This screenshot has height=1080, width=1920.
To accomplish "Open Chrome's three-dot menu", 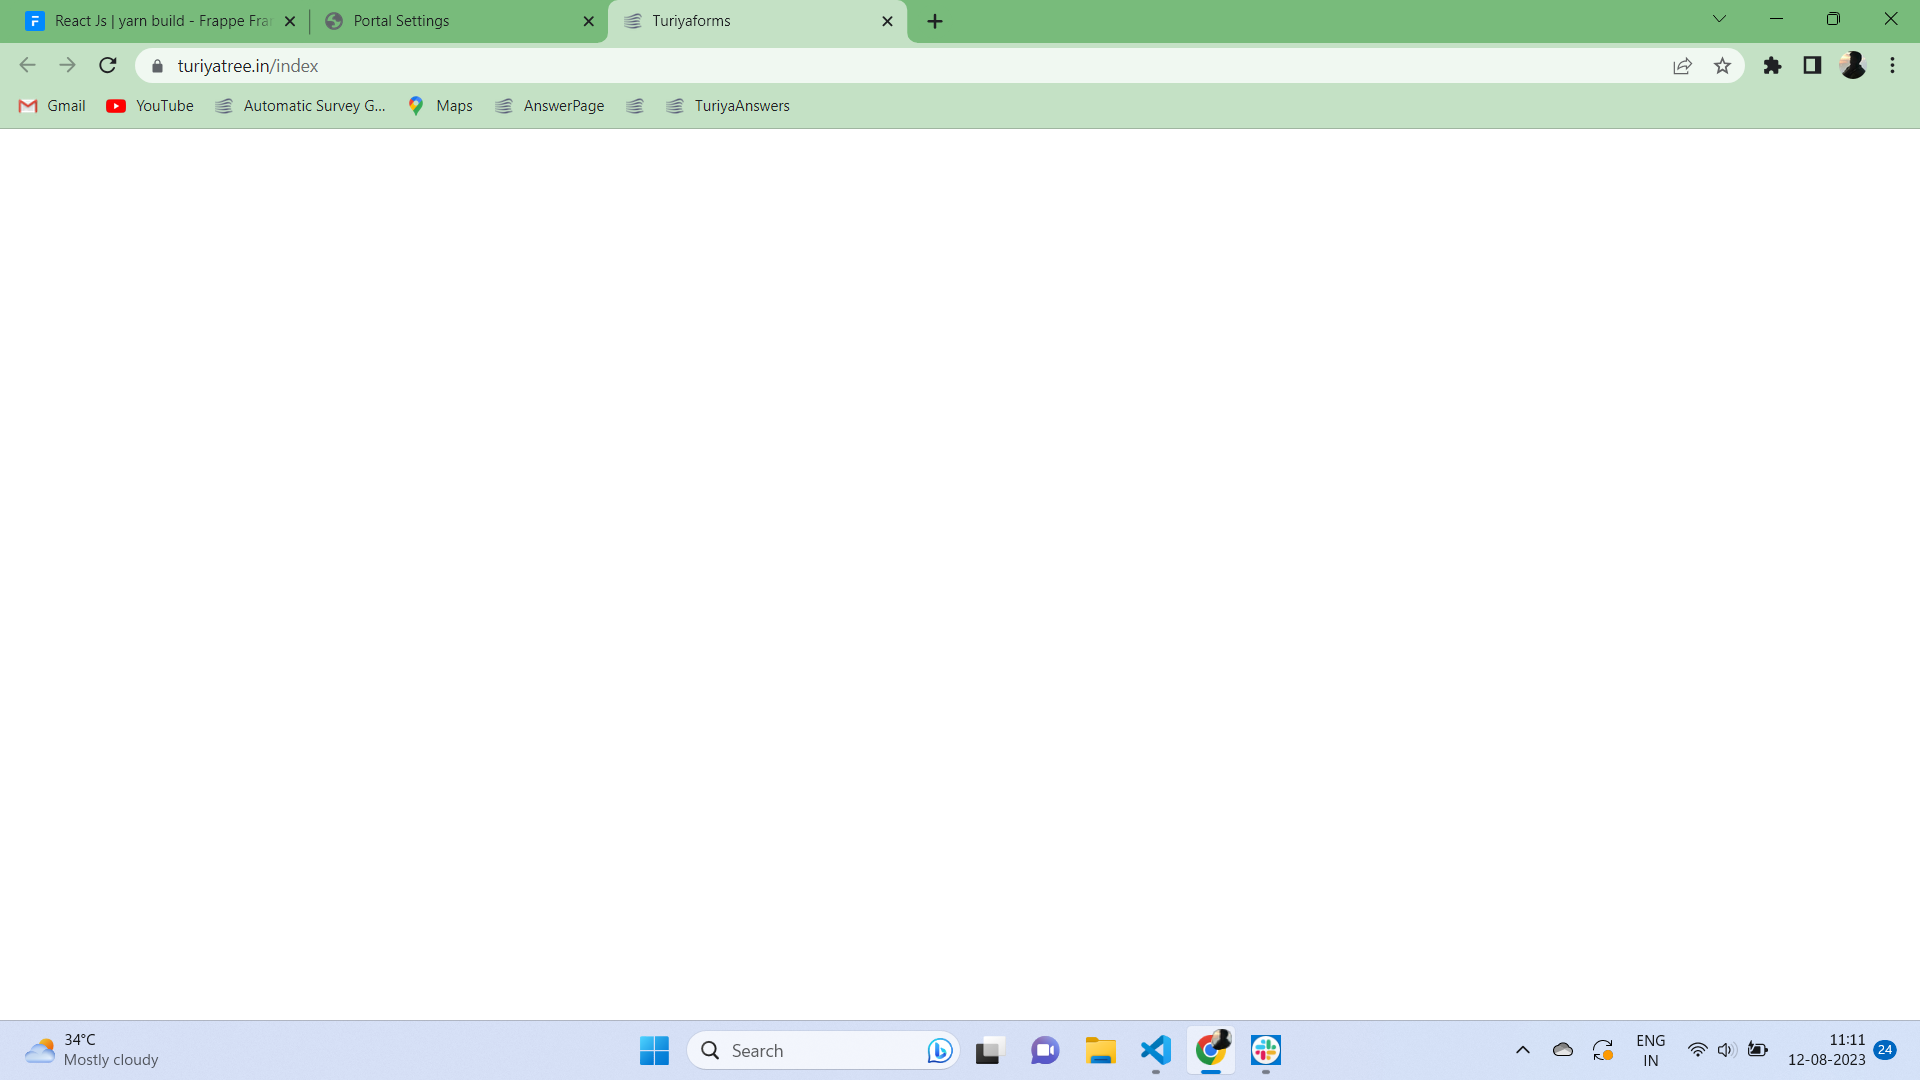I will [x=1892, y=65].
